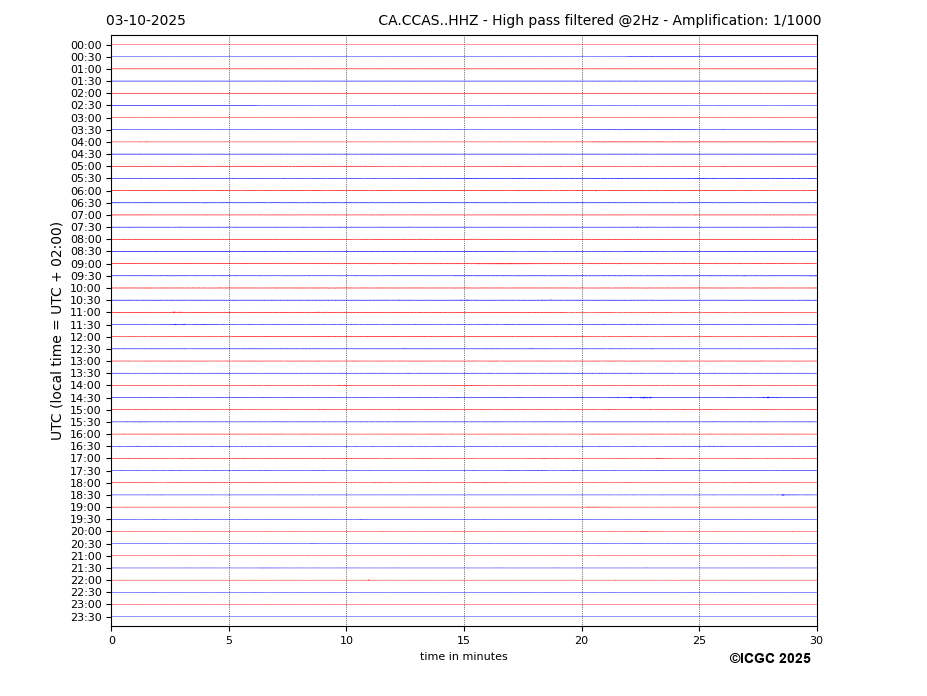Viewport: 927px width, 696px height.
Task: Click the 30 tick on the x-axis
Action: click(817, 640)
